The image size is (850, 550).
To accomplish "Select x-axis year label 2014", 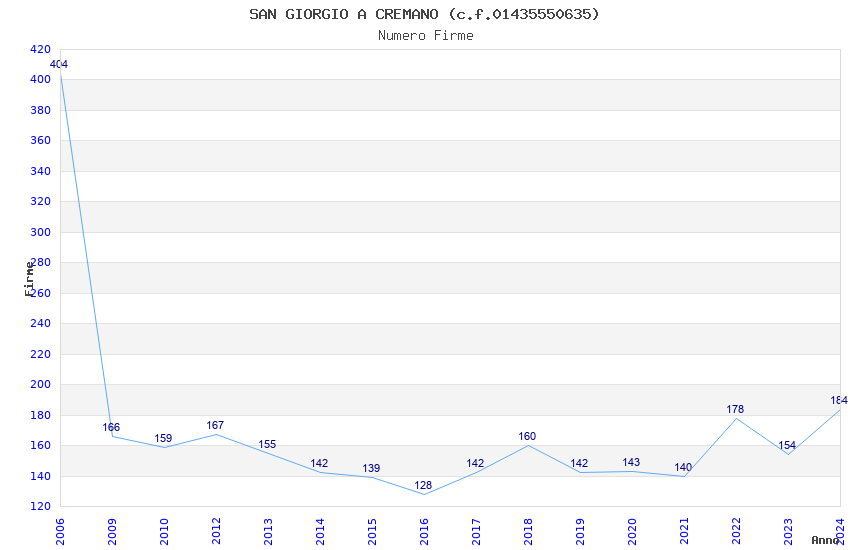I will (x=320, y=532).
